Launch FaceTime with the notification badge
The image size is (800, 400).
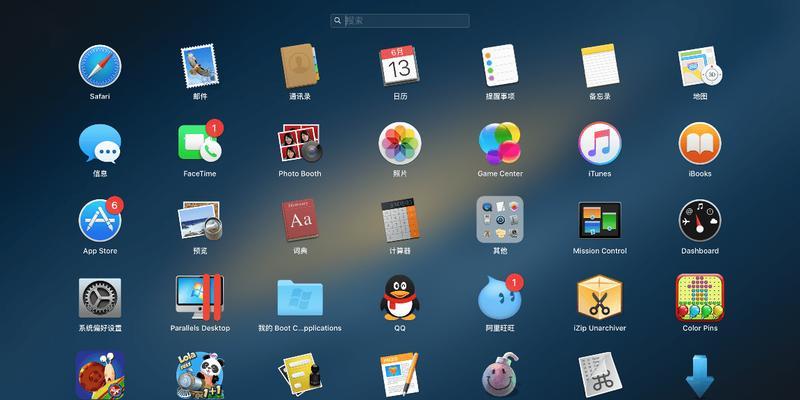pyautogui.click(x=200, y=142)
